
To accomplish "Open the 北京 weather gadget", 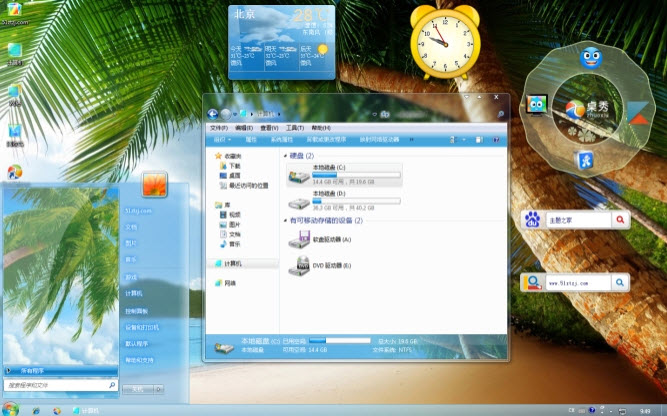I will coord(282,42).
